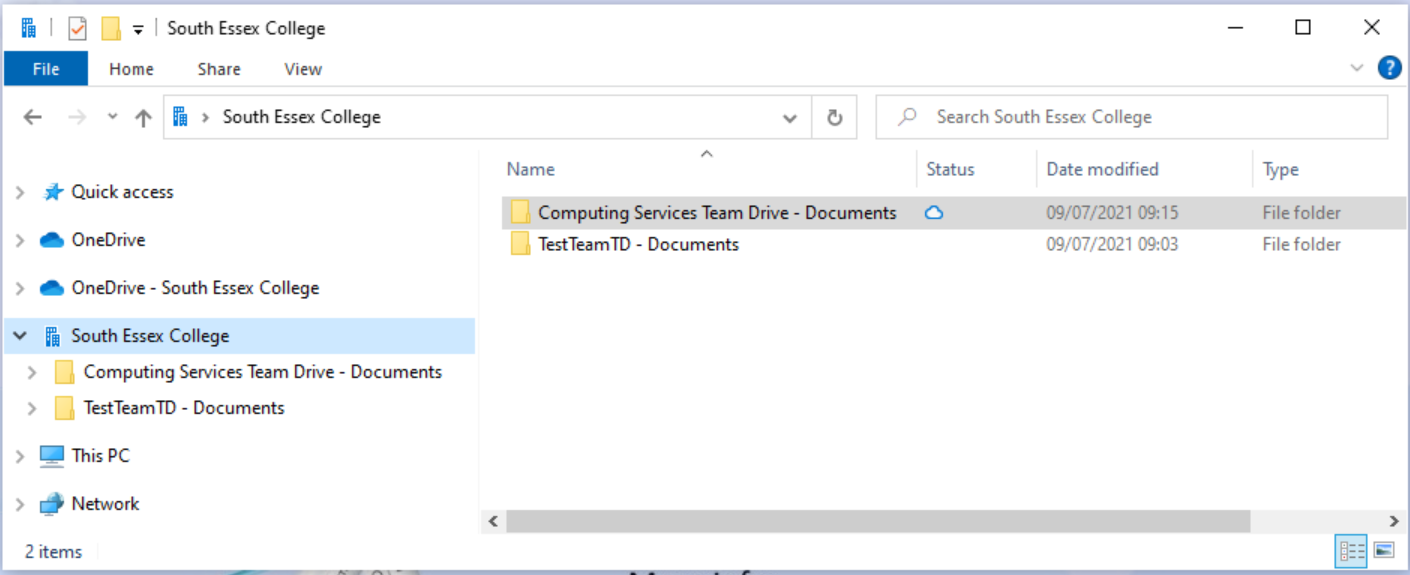1410x575 pixels.
Task: Click date 09/07/2021 09:15
Action: pyautogui.click(x=1112, y=212)
